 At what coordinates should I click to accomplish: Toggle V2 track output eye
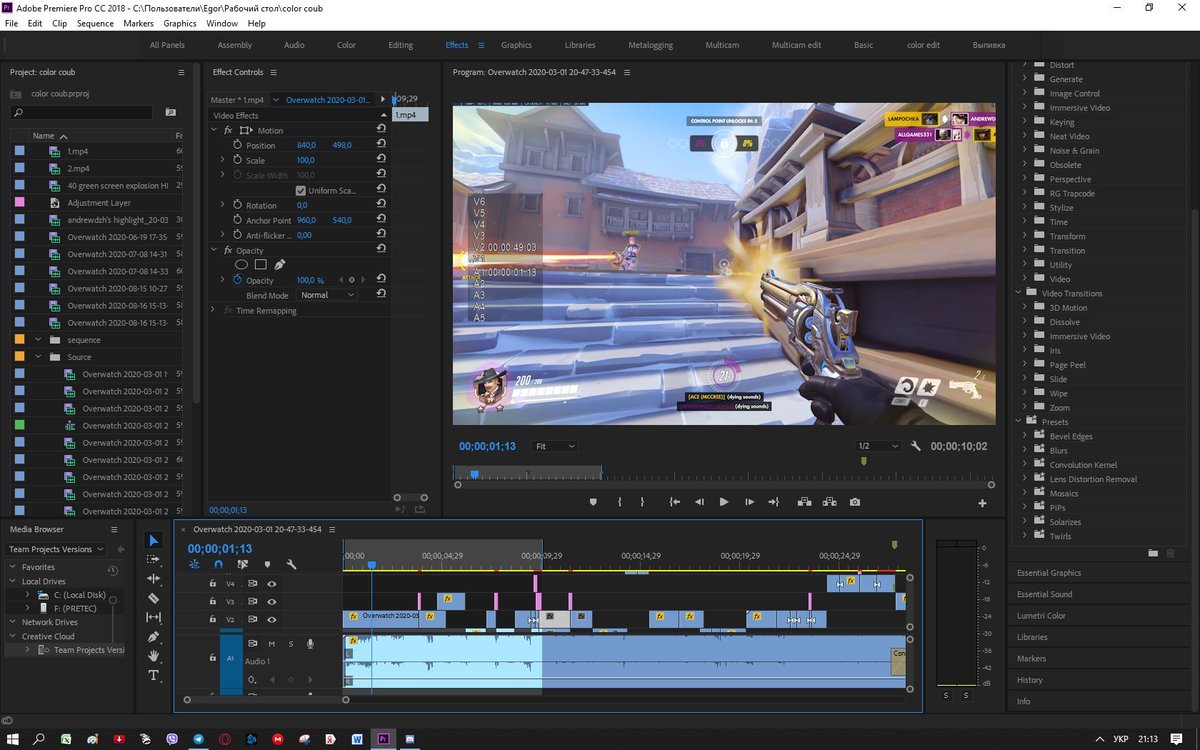point(271,620)
